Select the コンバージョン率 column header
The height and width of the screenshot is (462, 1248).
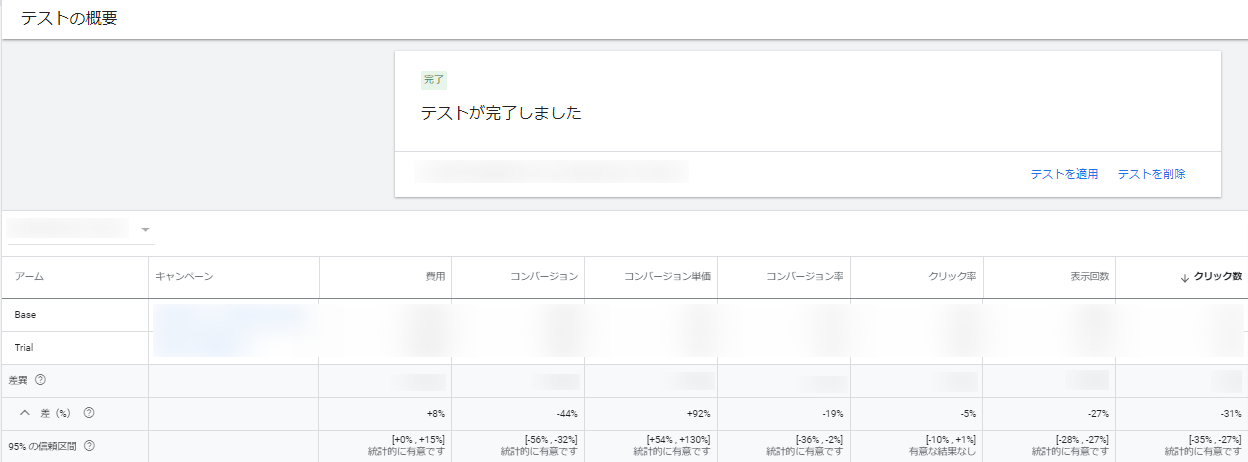coord(804,277)
